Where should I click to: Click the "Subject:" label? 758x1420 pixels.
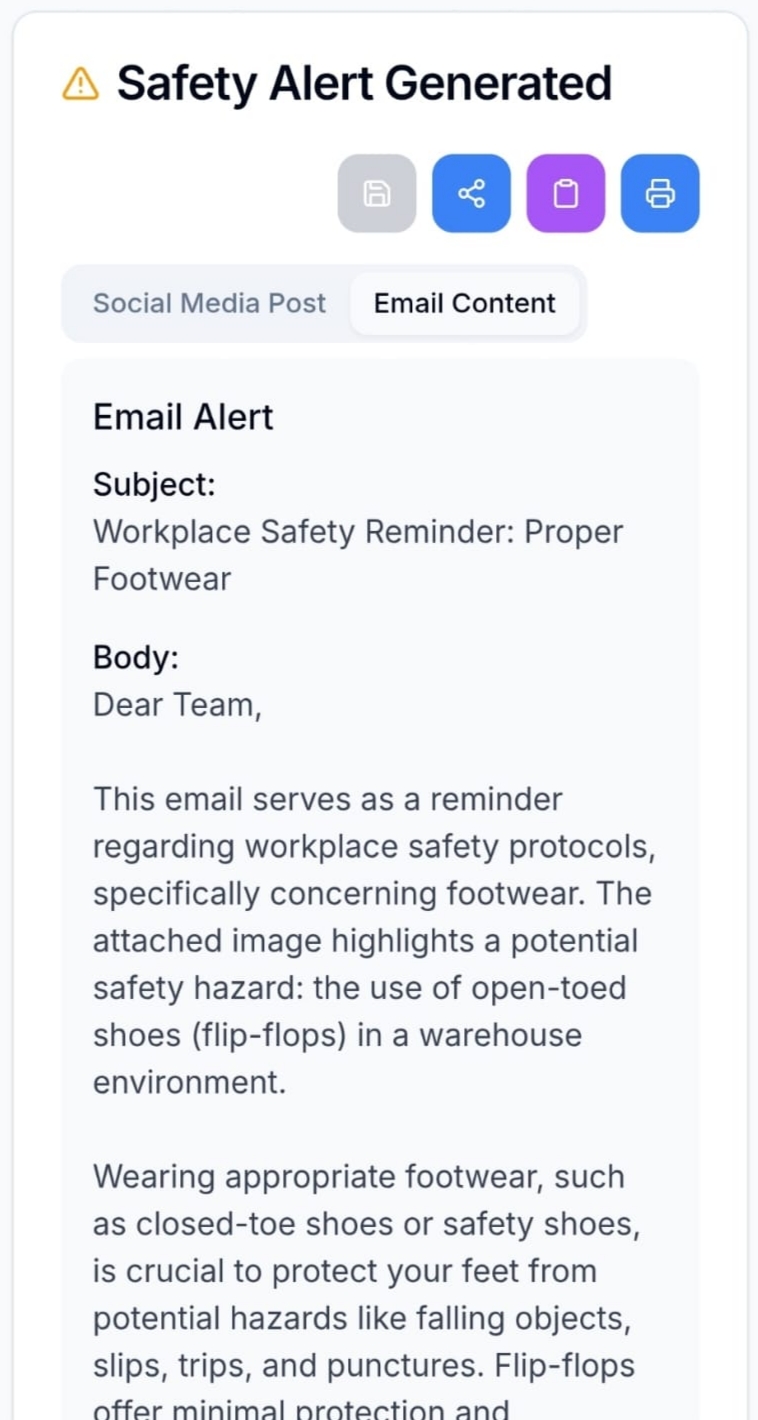coord(154,484)
